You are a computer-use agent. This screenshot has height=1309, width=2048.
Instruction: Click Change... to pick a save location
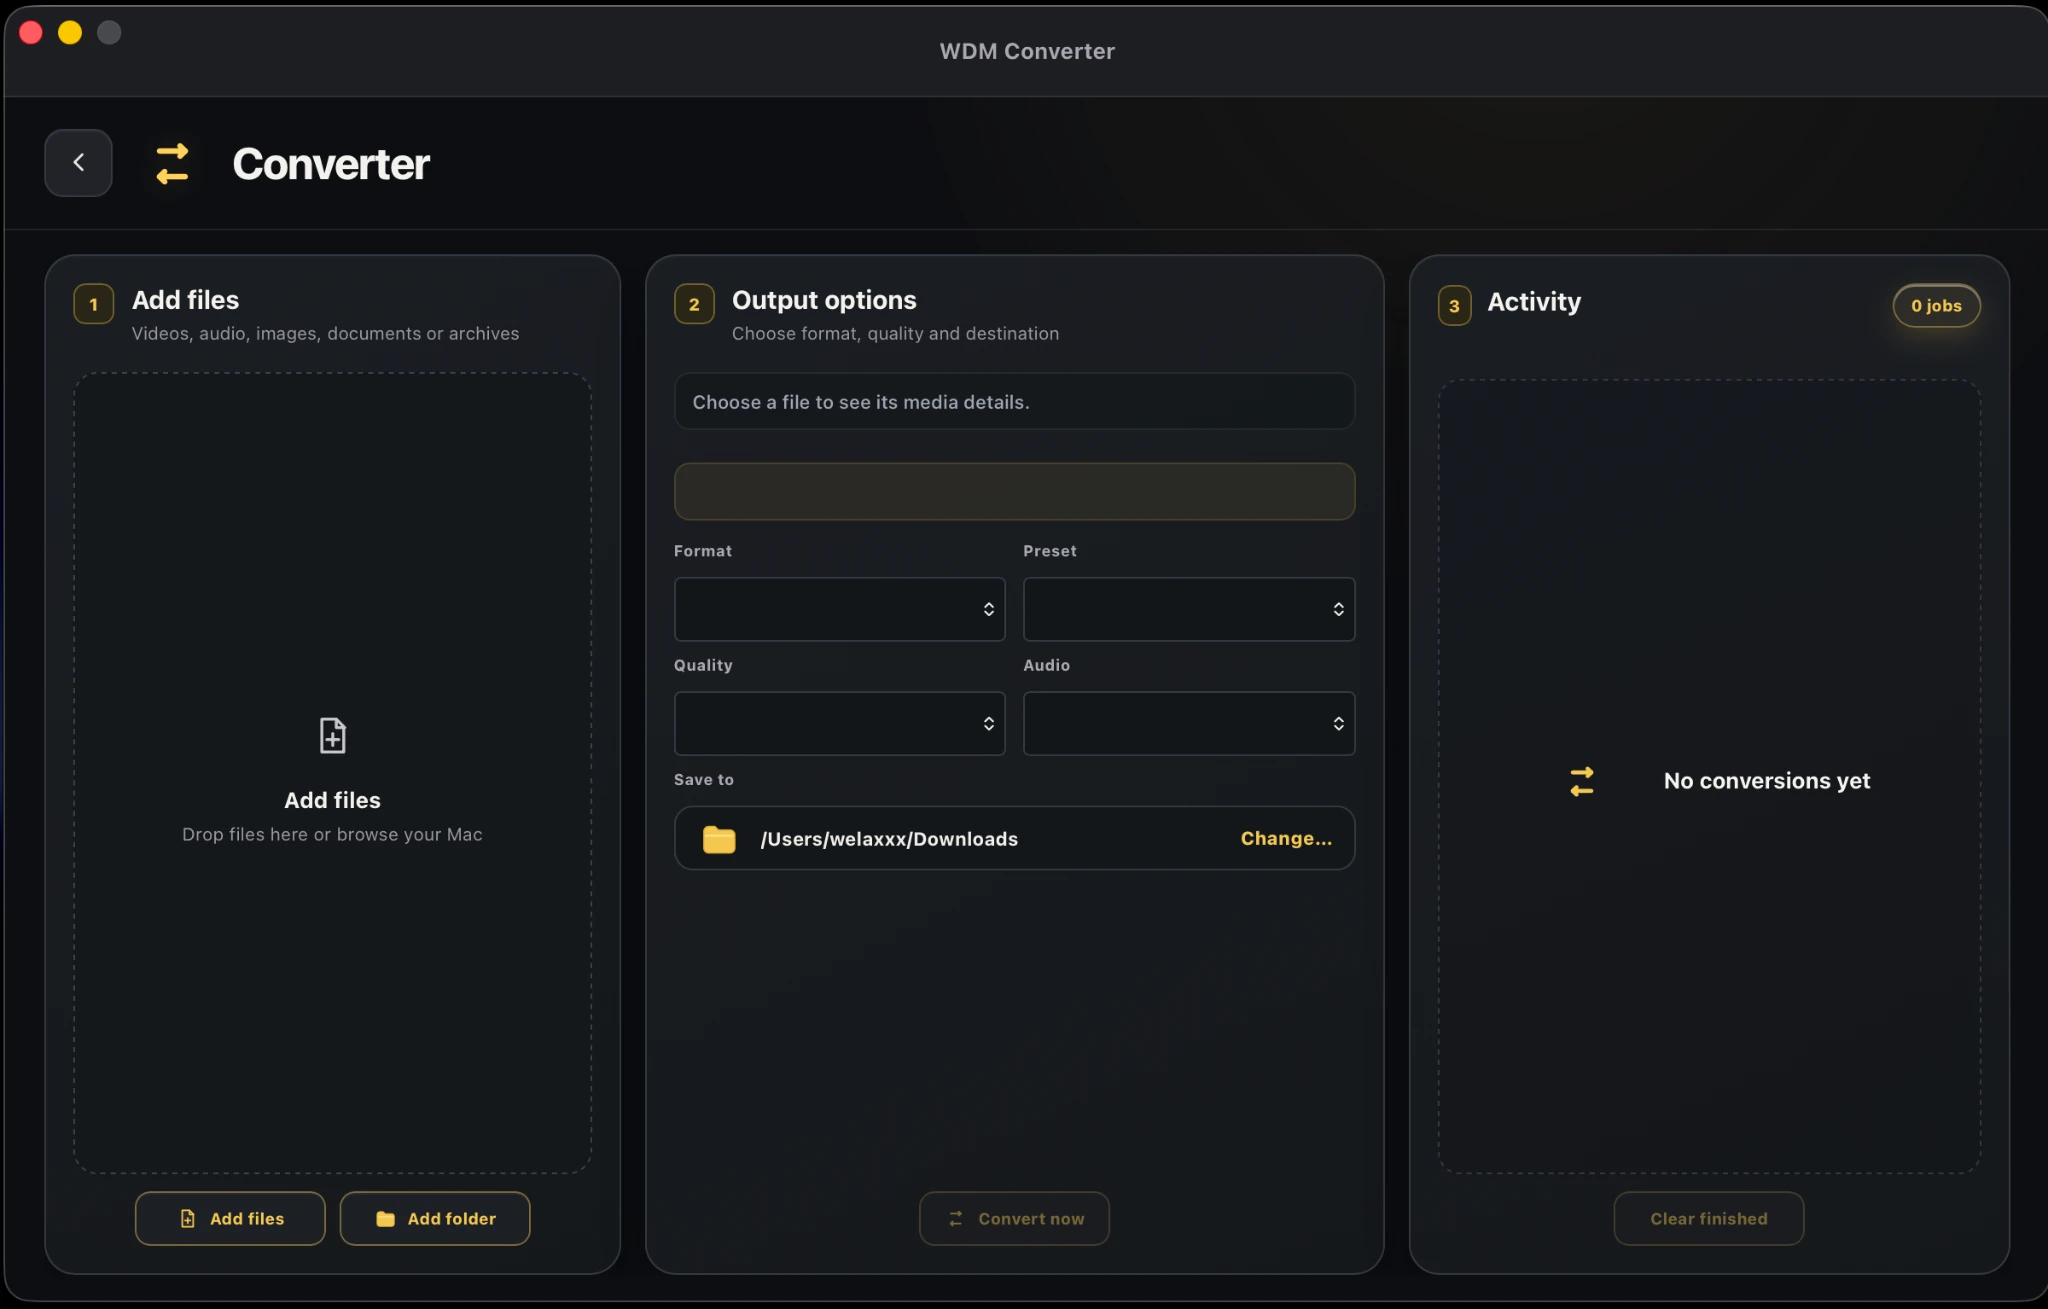tap(1286, 839)
